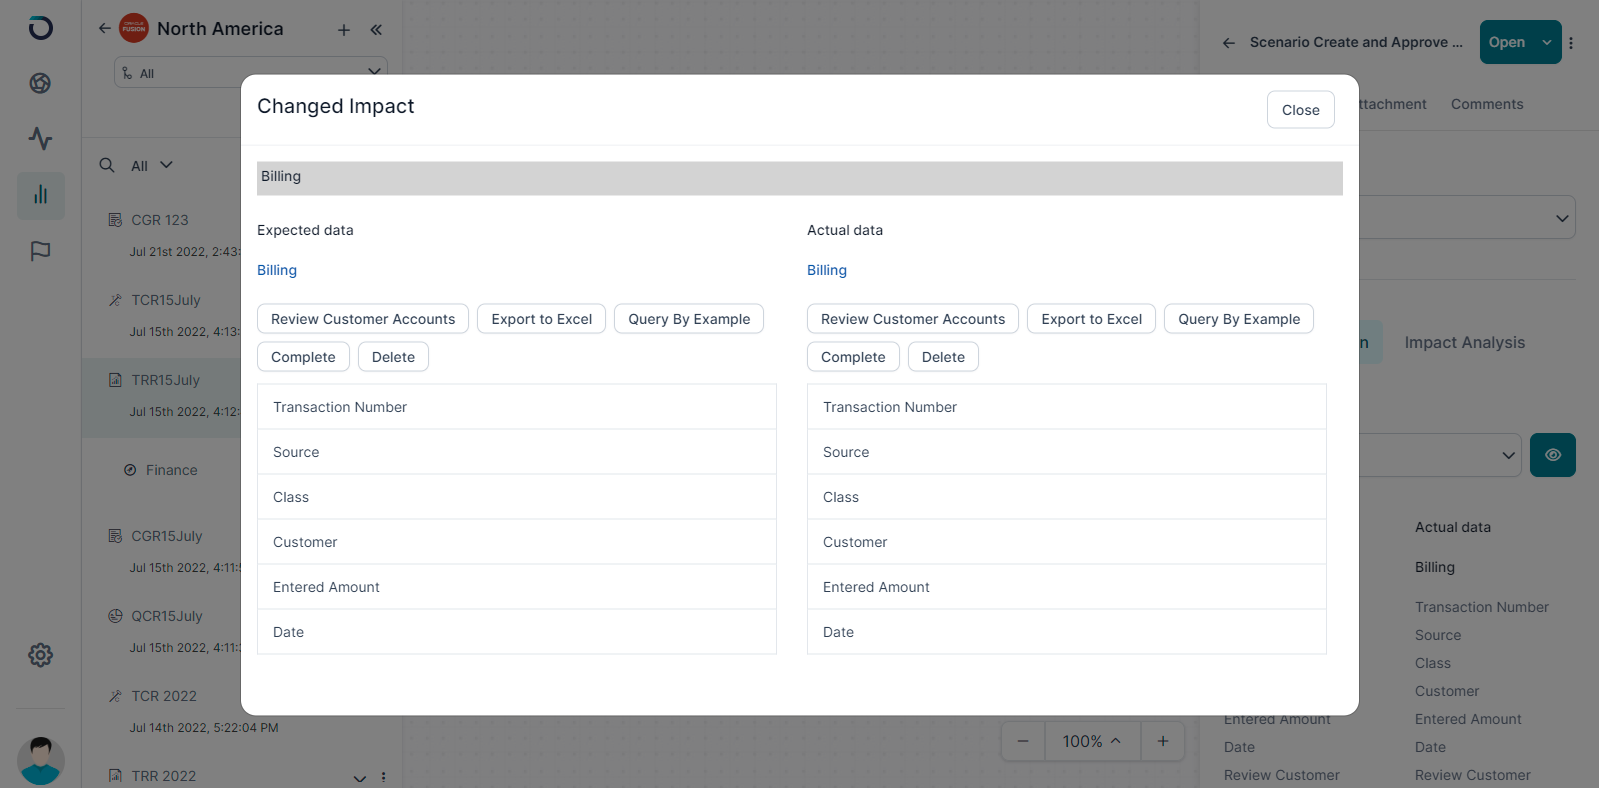Expand the All search filter chevron
1599x788 pixels.
click(x=166, y=165)
